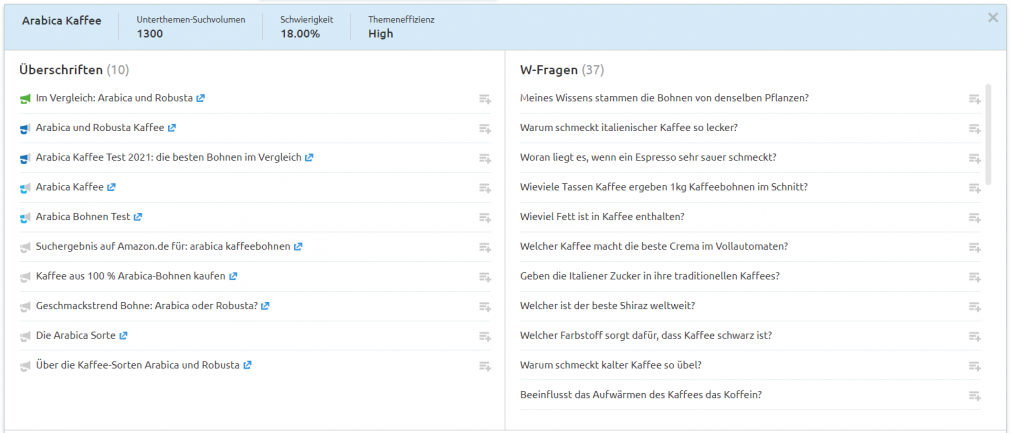The width and height of the screenshot is (1010, 433).
Task: Open headline 'Über die Kaffee-Sorten Arabica und Robusta'
Action: (138, 365)
